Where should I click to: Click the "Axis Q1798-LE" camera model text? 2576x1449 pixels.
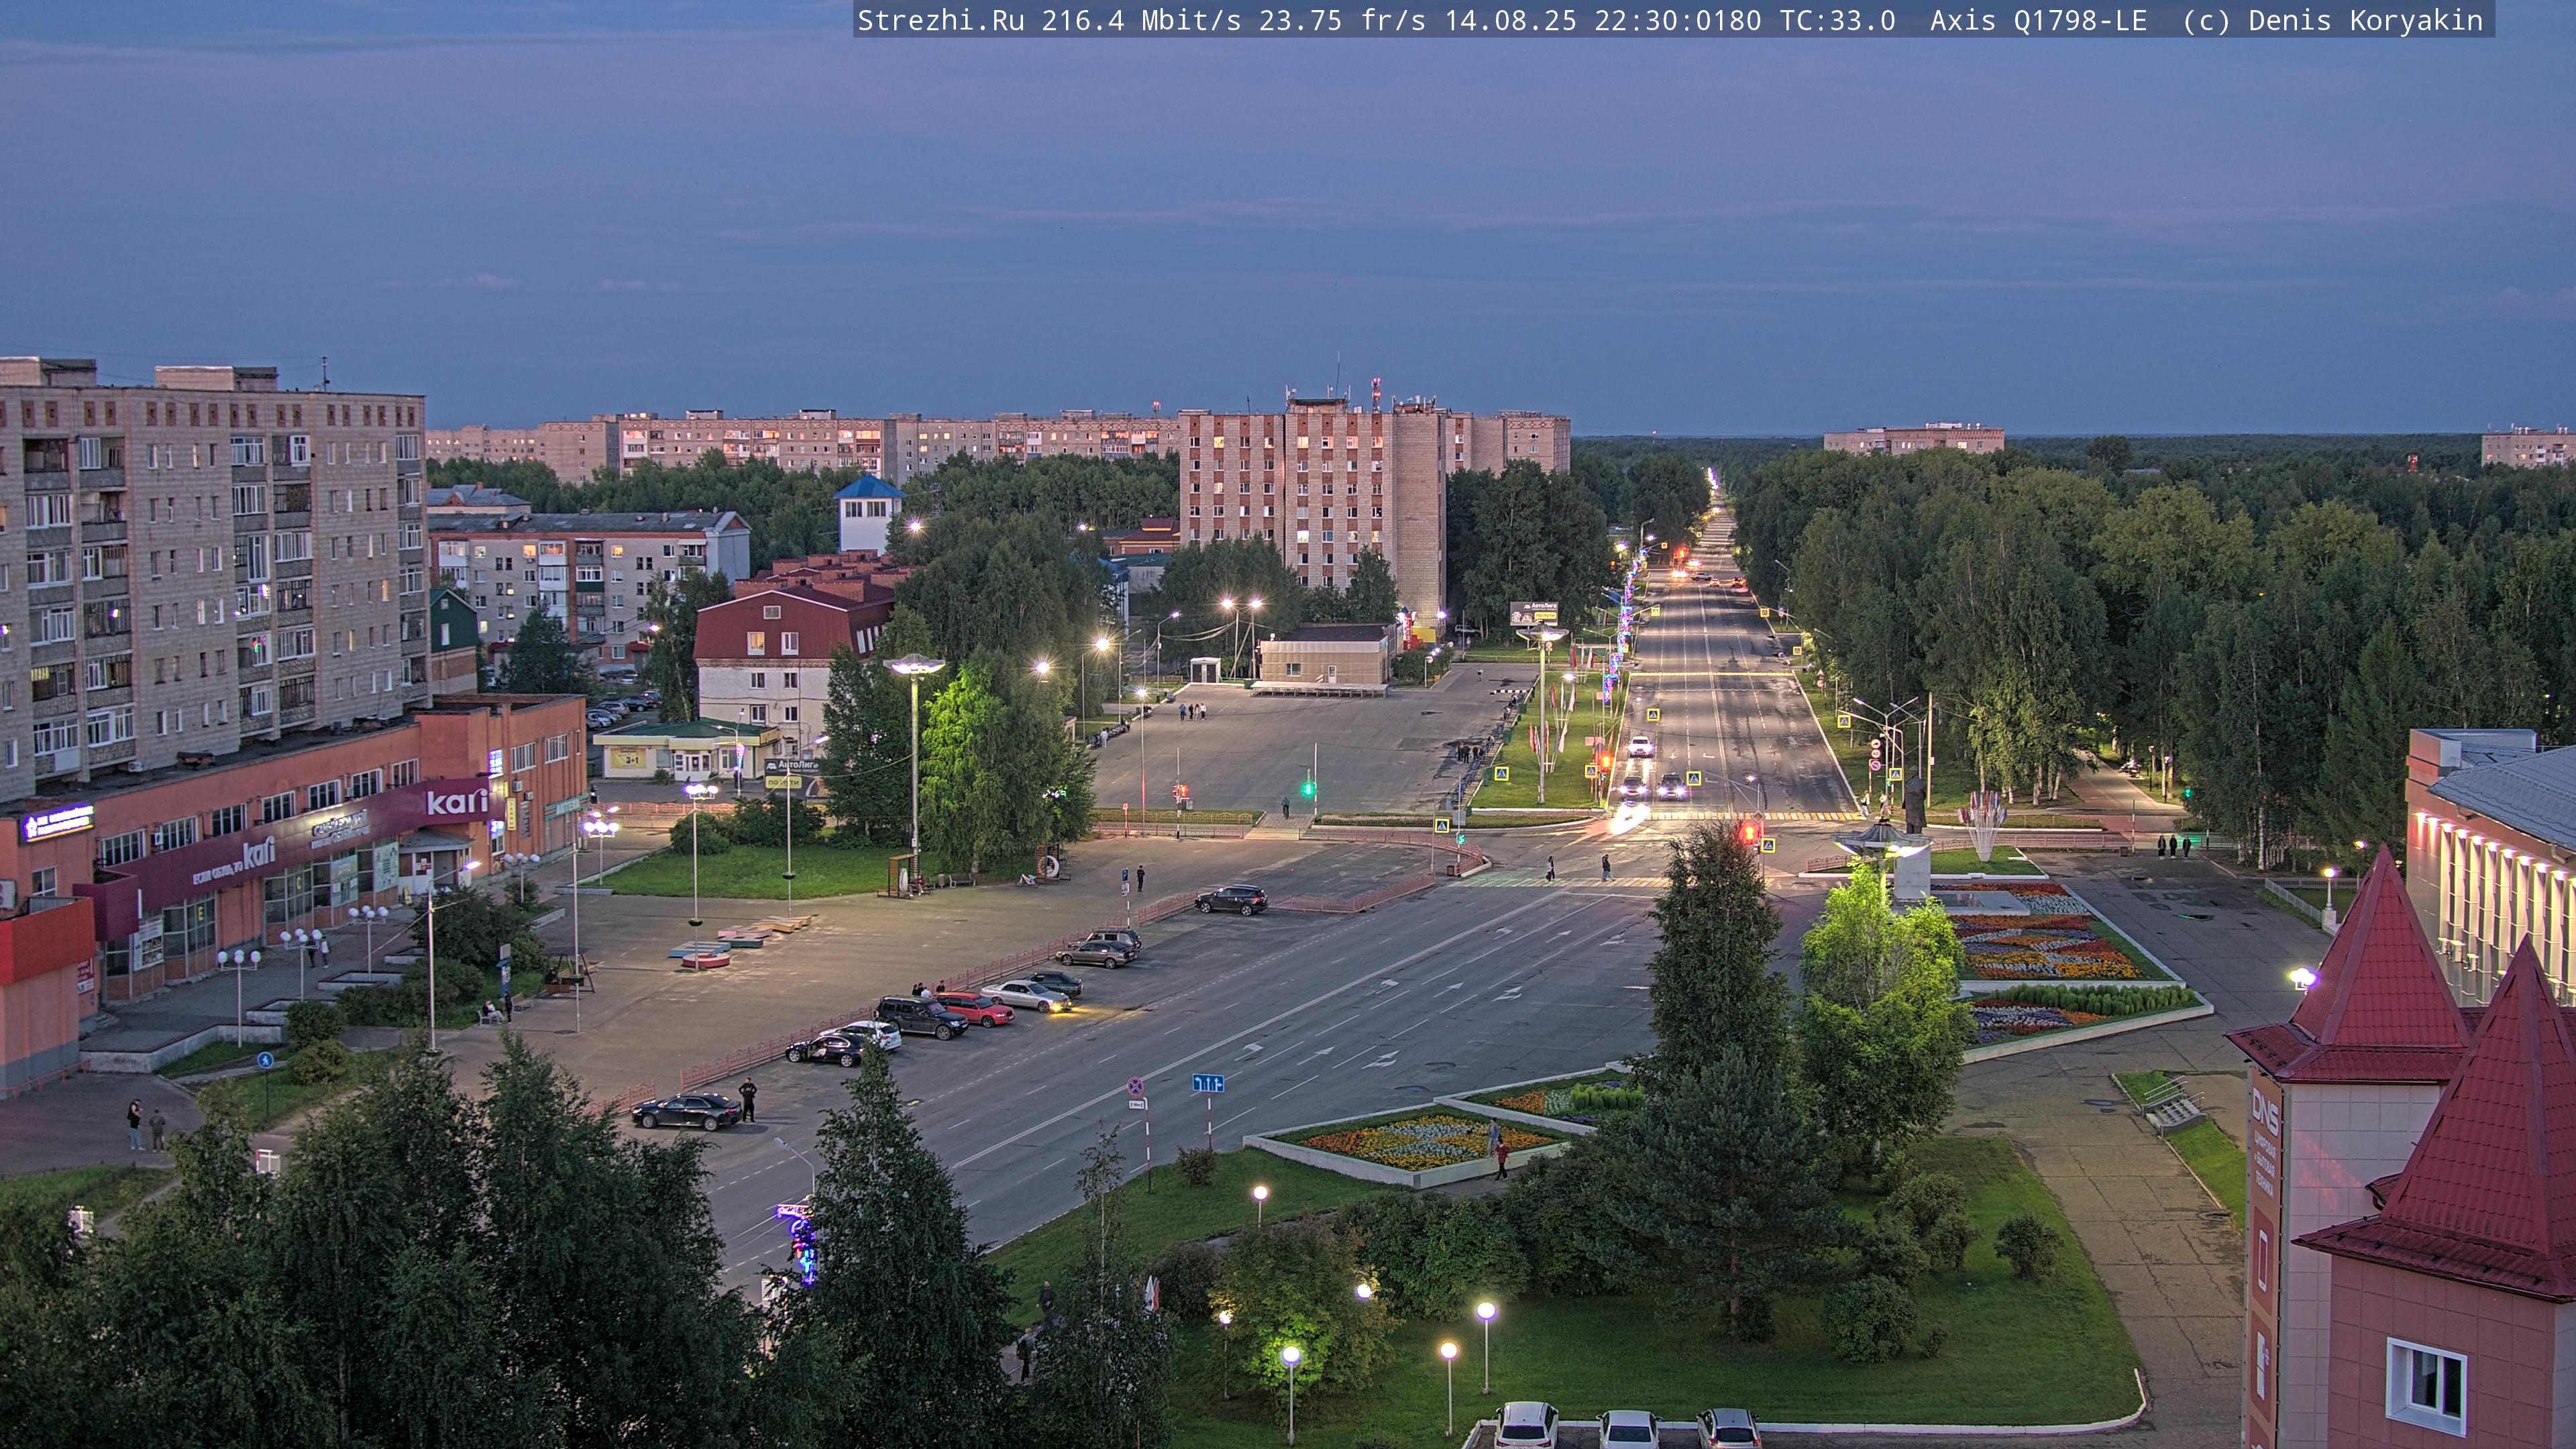coord(2038,21)
